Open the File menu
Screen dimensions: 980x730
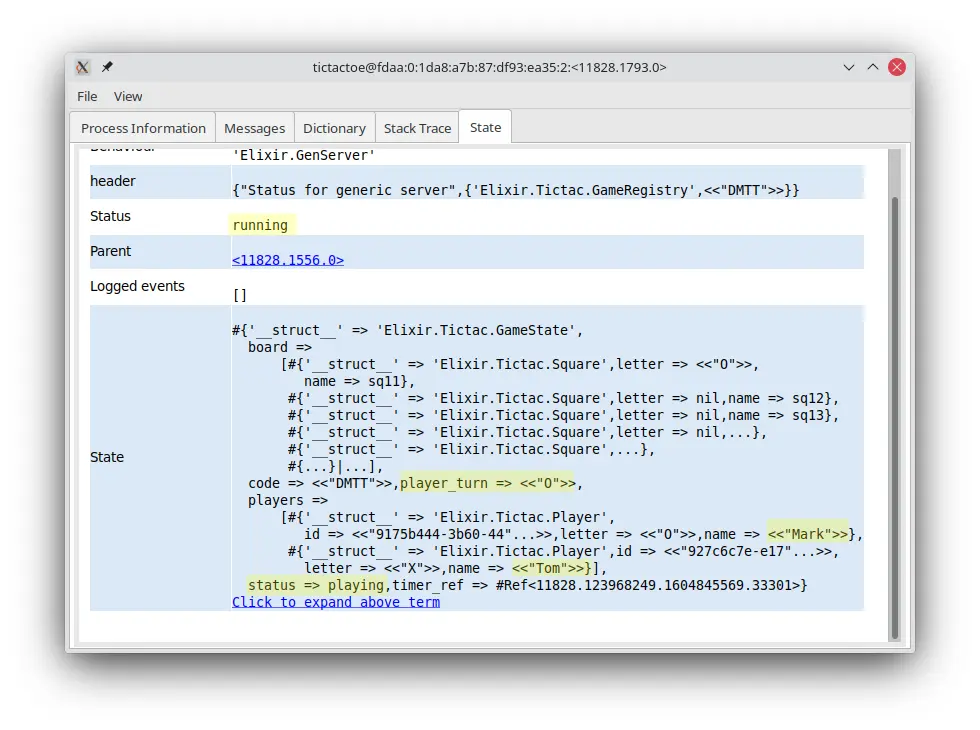(x=87, y=96)
